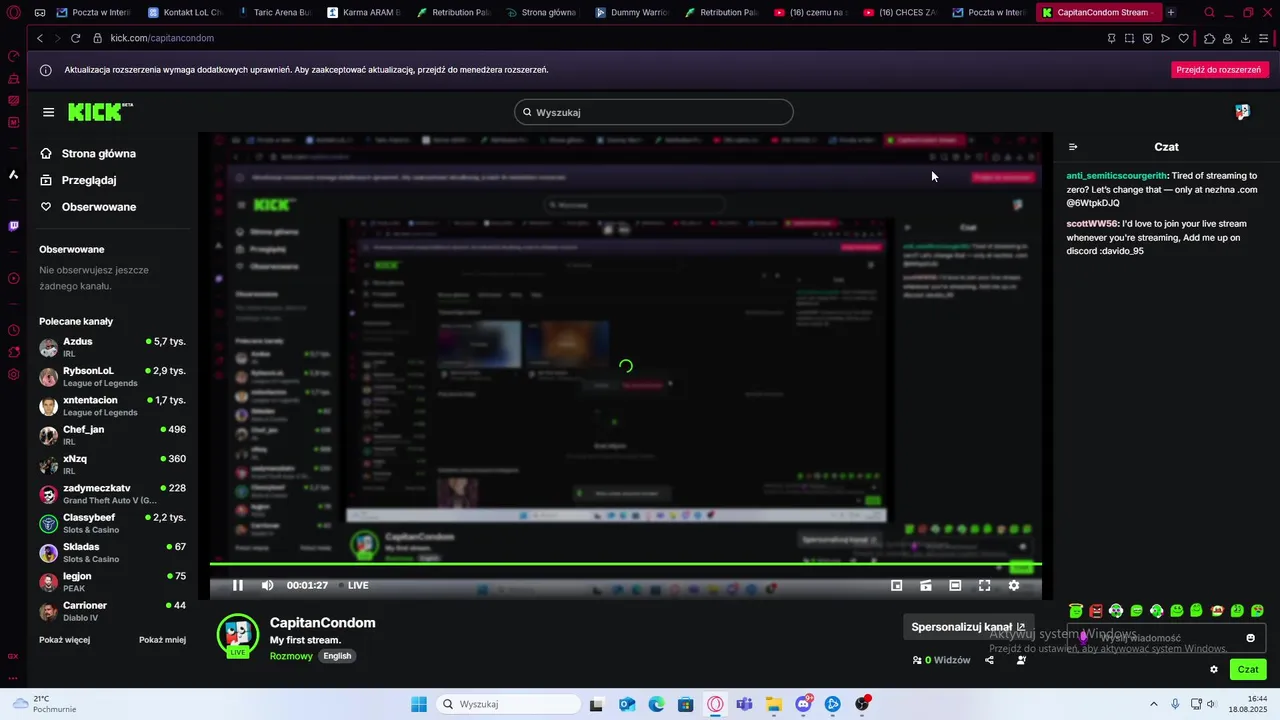Click the green video progress bar
Viewport: 1280px width, 720px height.
pyautogui.click(x=626, y=565)
